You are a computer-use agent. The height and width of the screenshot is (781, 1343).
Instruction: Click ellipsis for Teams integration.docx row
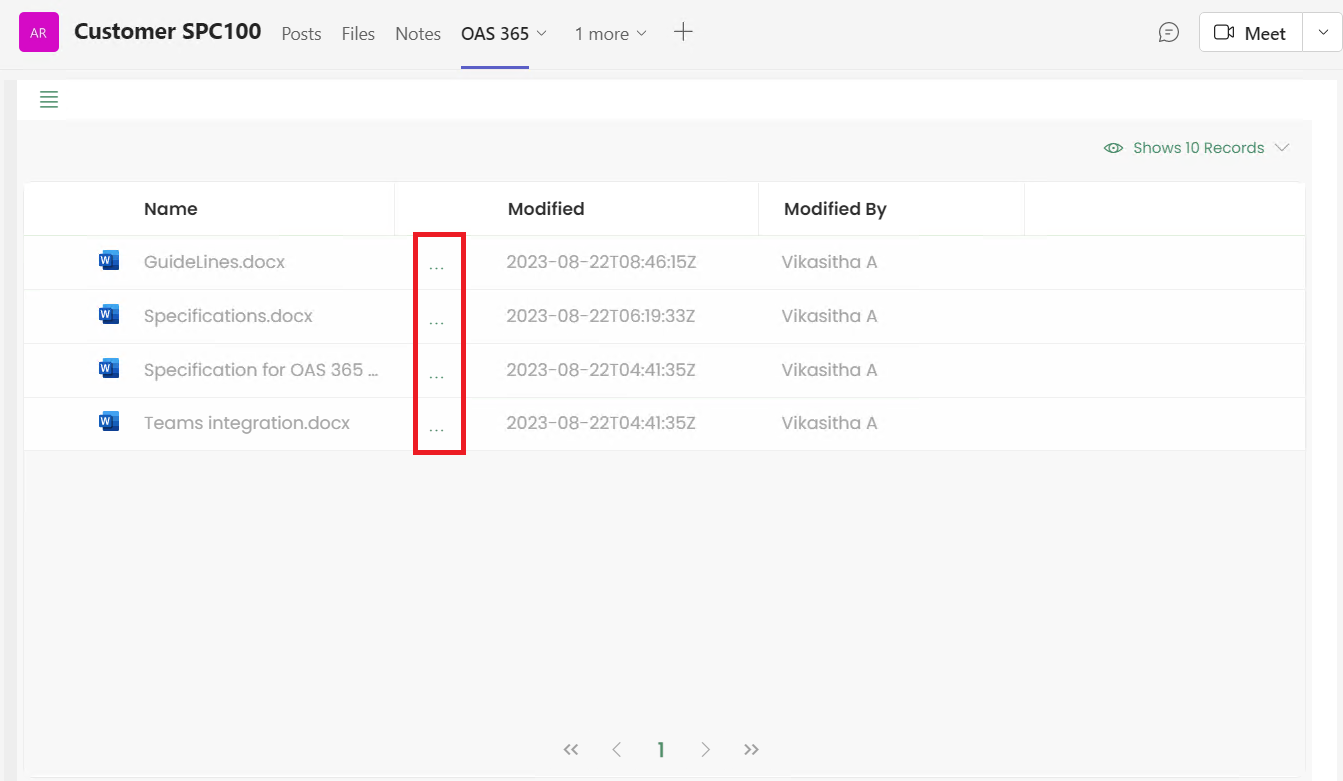pyautogui.click(x=436, y=427)
